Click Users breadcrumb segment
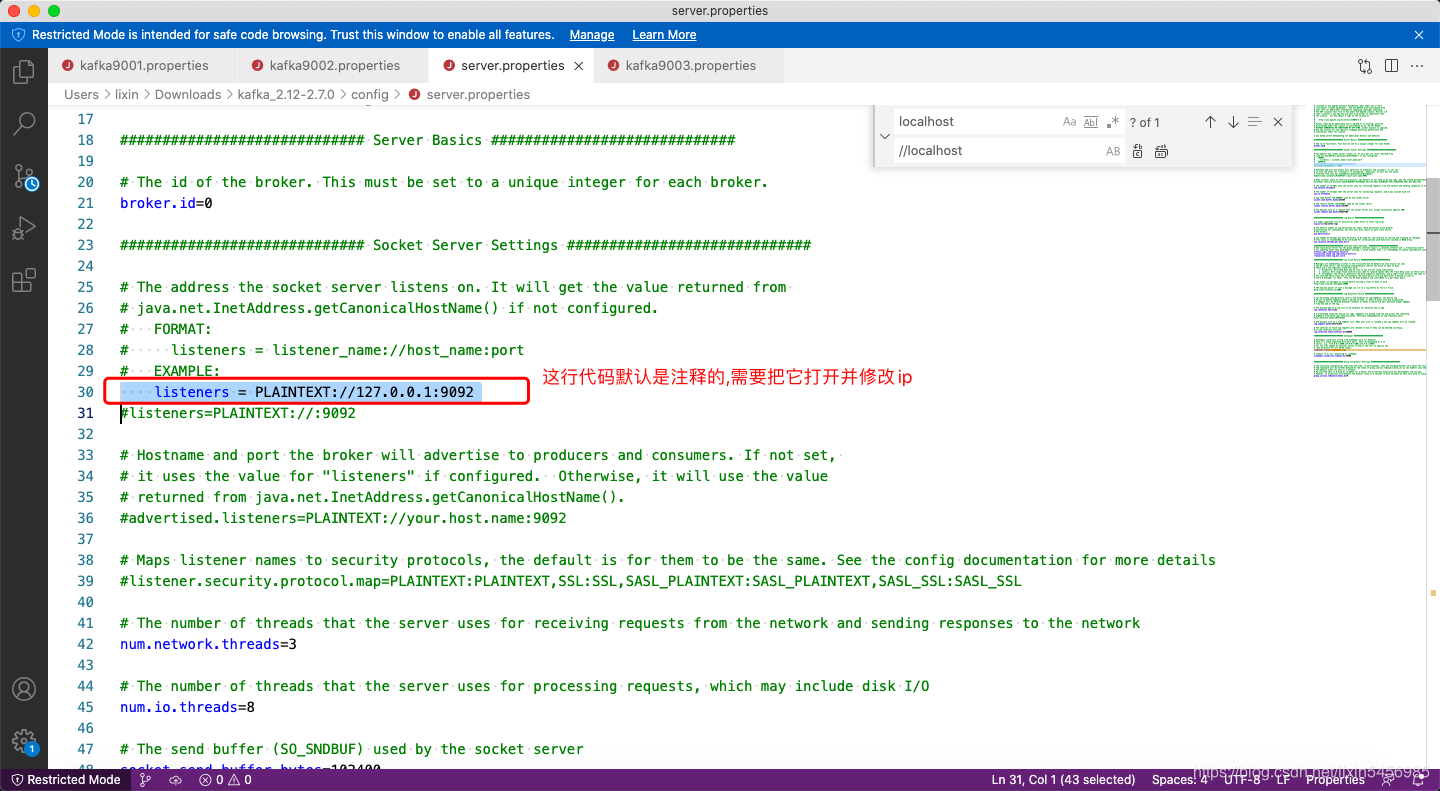 [81, 95]
